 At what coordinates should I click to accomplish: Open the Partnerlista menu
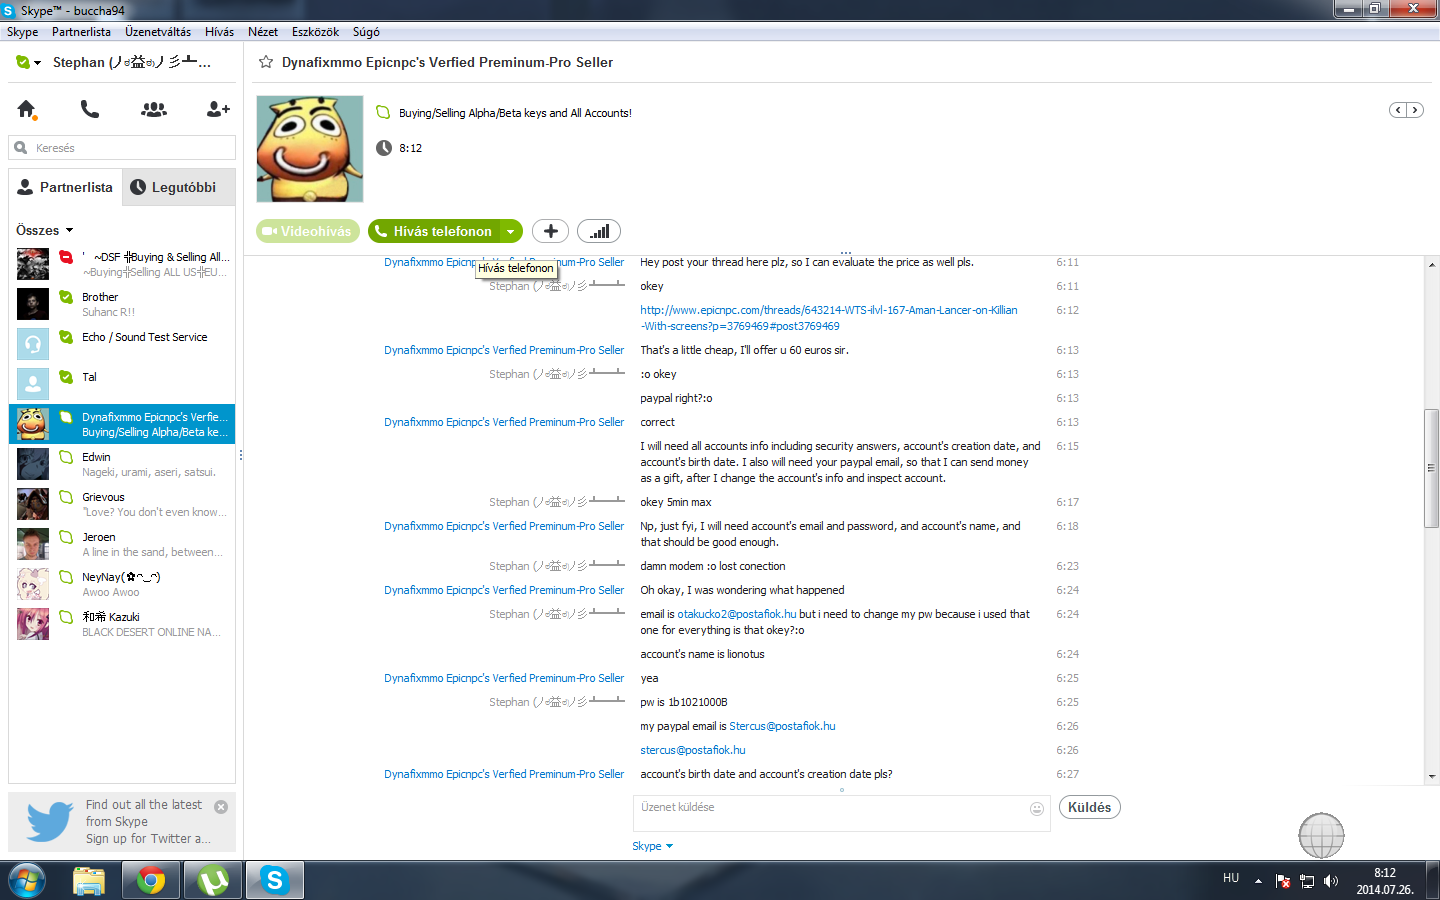click(x=81, y=32)
